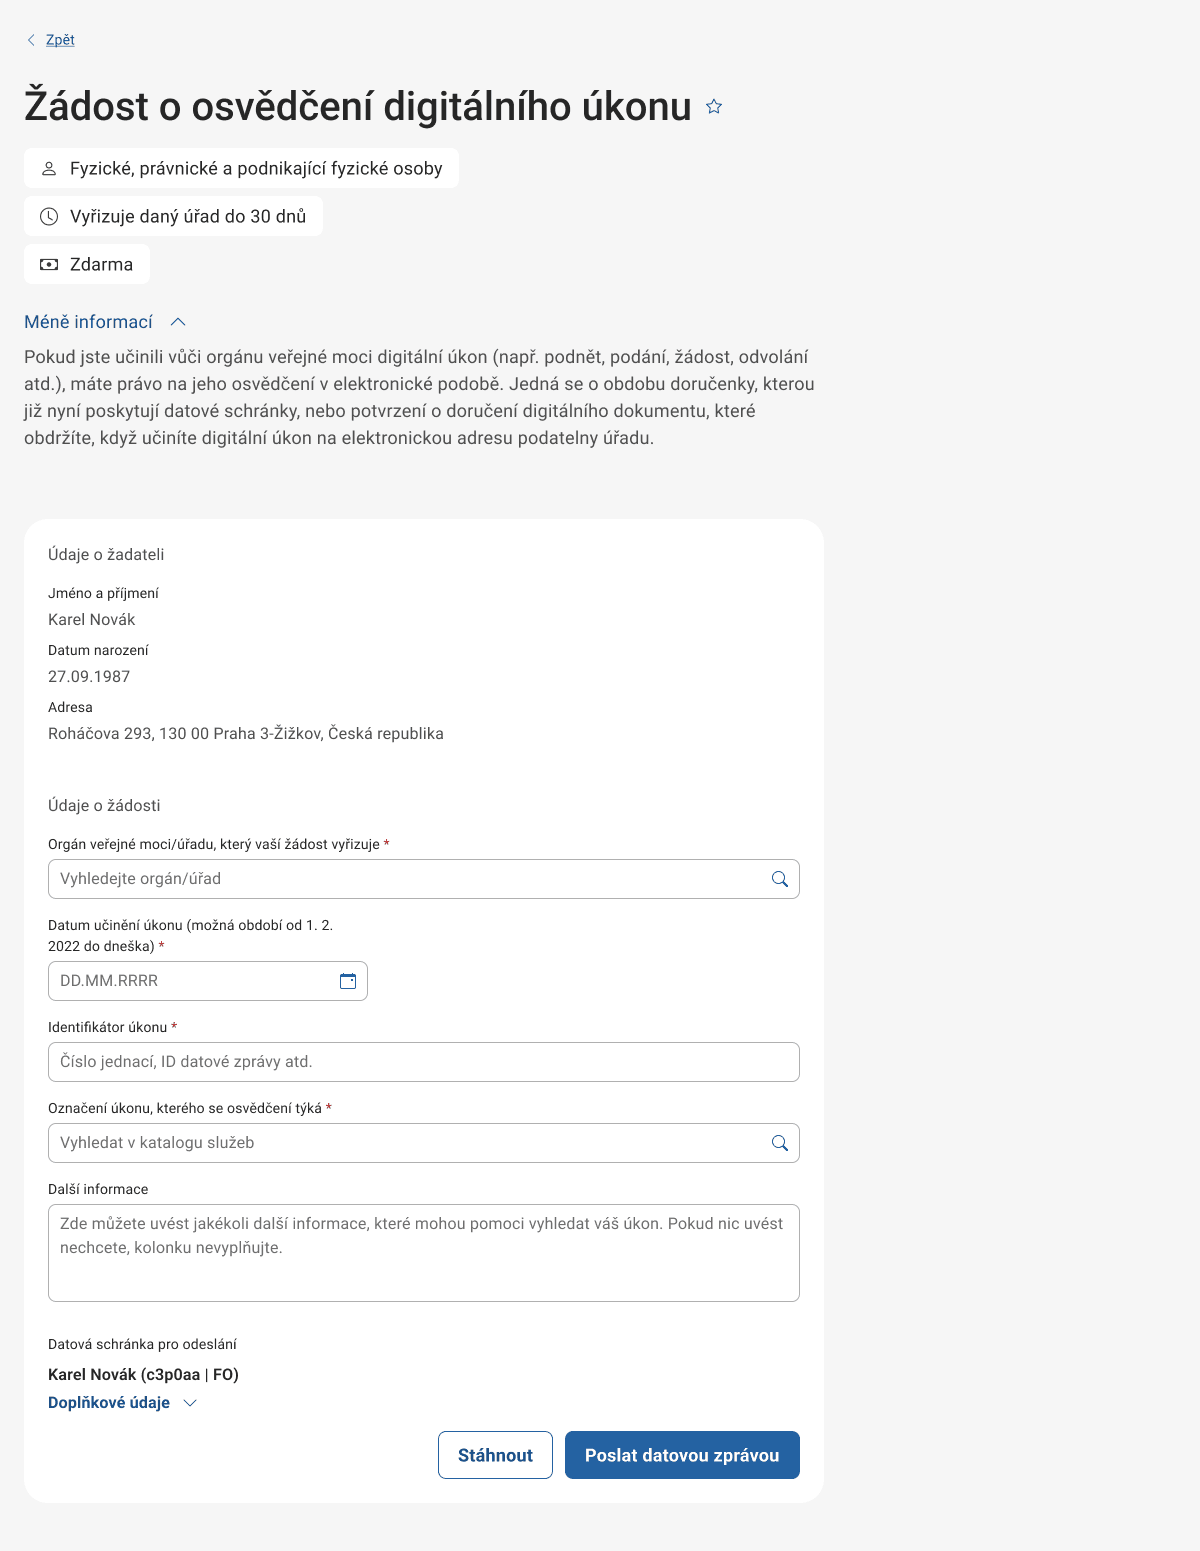Viewport: 1200px width, 1551px height.
Task: Click the DD.MM.RRRR date input field
Action: [190, 981]
